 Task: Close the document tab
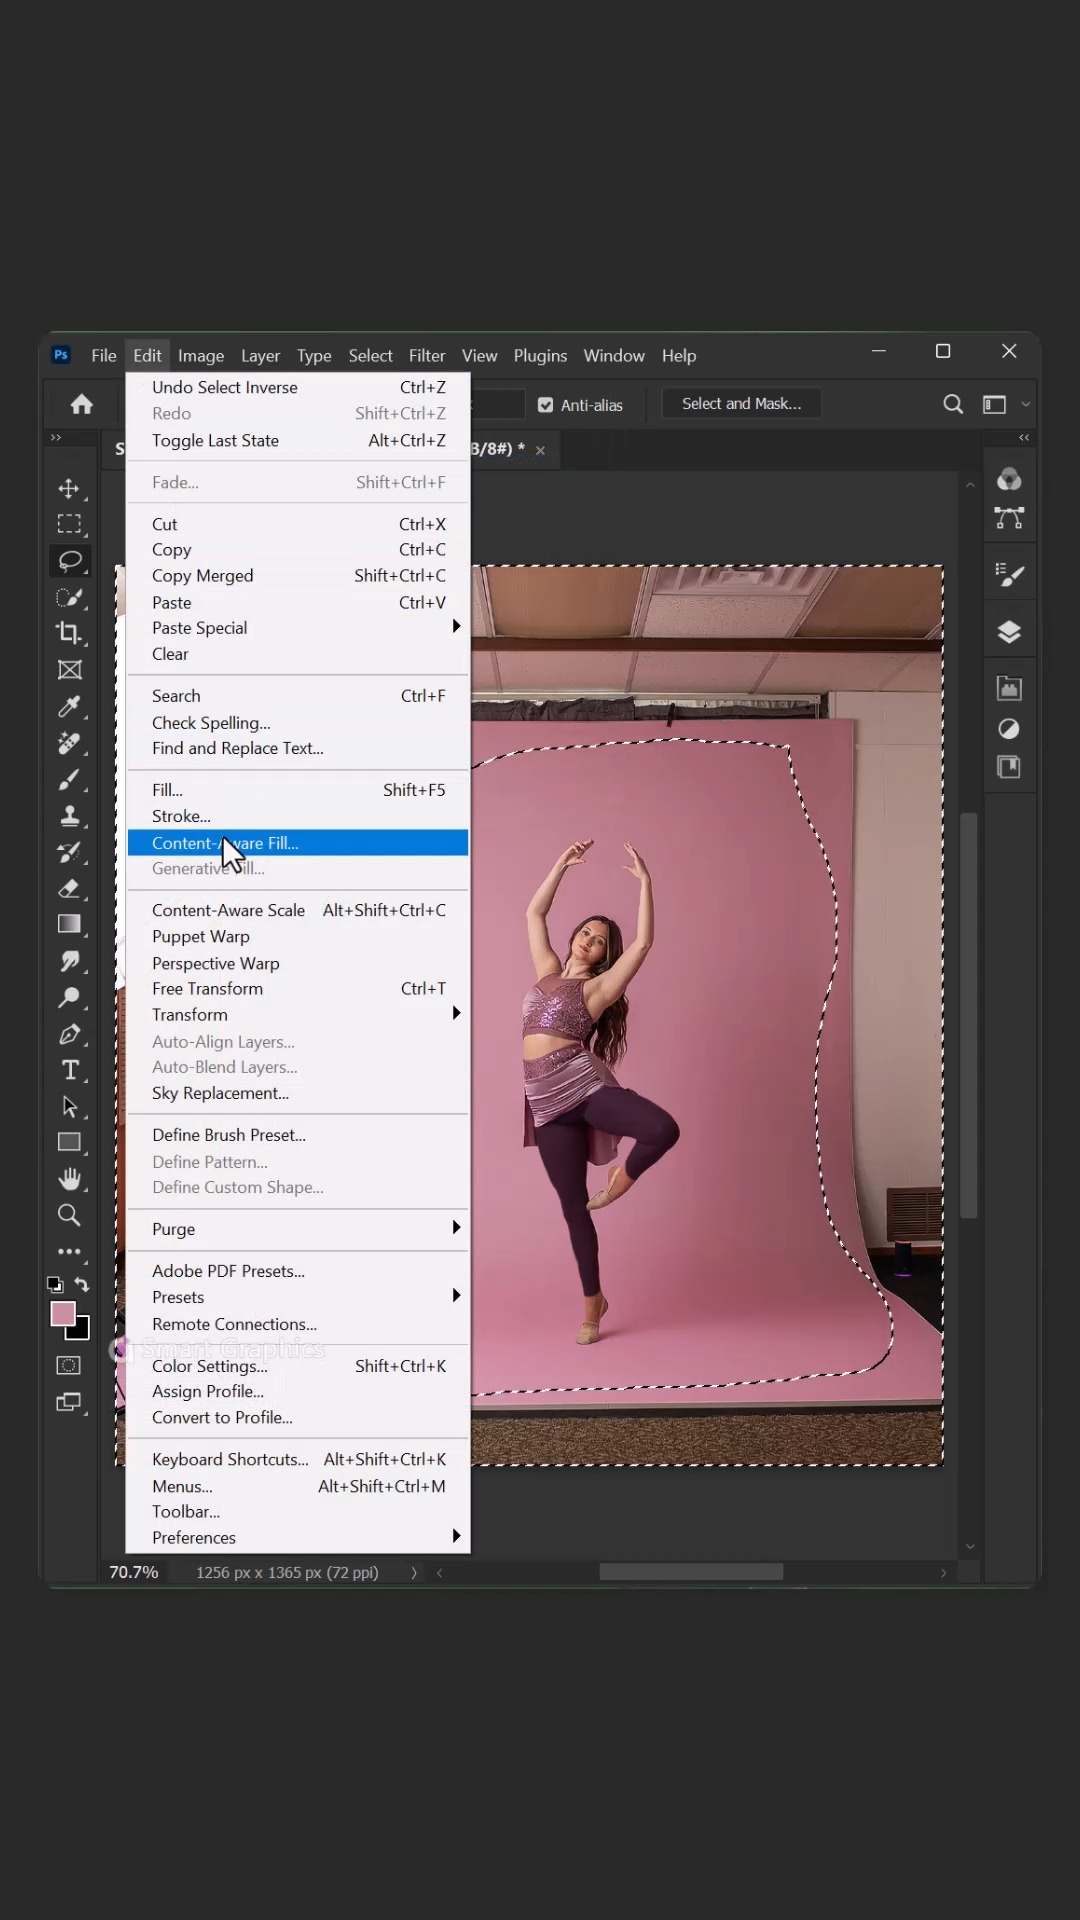(x=540, y=451)
